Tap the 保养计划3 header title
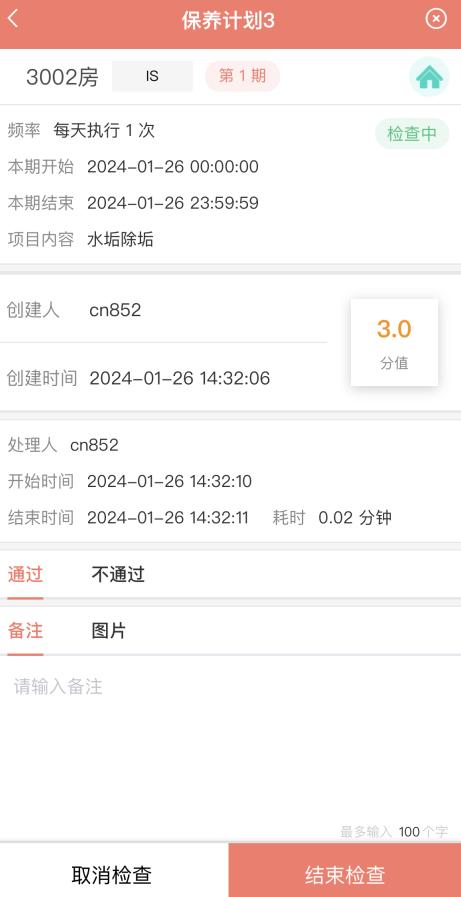The width and height of the screenshot is (461, 897). click(x=228, y=21)
